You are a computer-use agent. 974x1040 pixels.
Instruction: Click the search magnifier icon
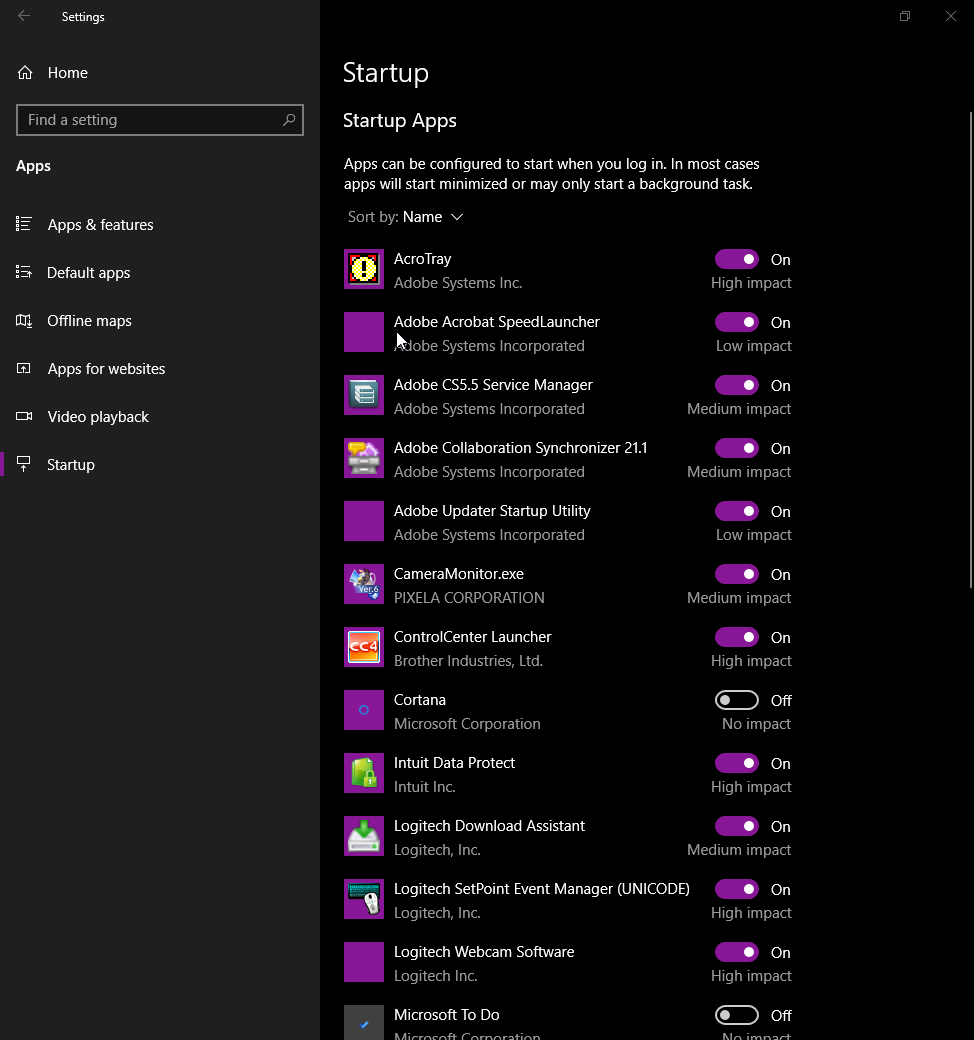pyautogui.click(x=289, y=120)
